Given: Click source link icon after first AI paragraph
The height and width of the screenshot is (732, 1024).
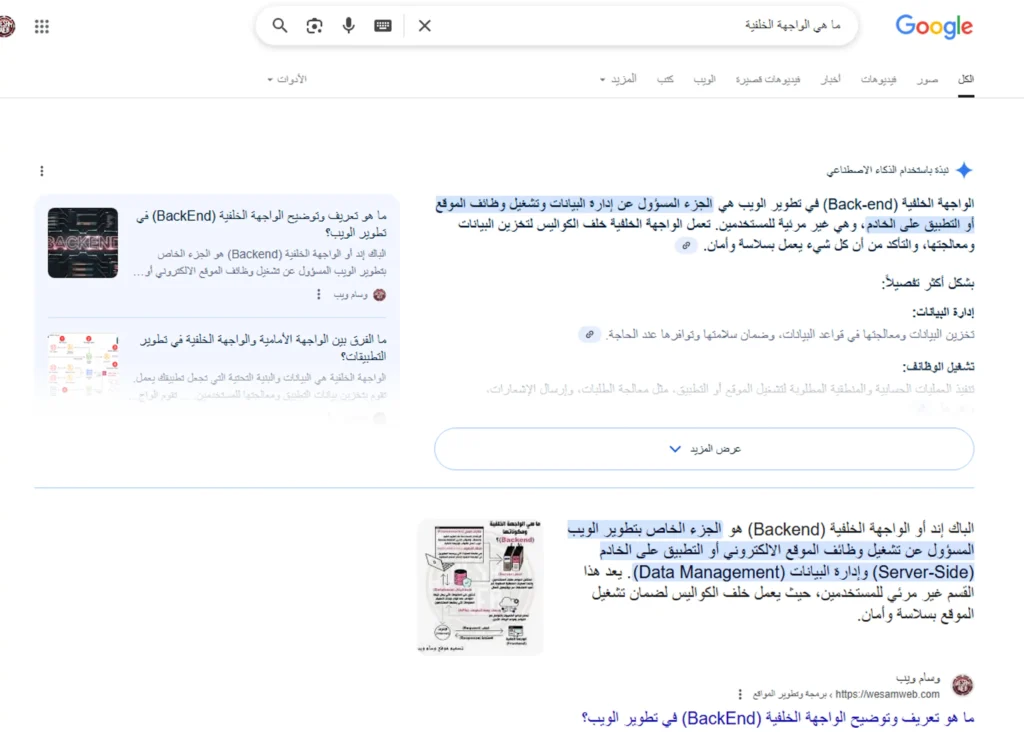Looking at the screenshot, I should (x=686, y=246).
